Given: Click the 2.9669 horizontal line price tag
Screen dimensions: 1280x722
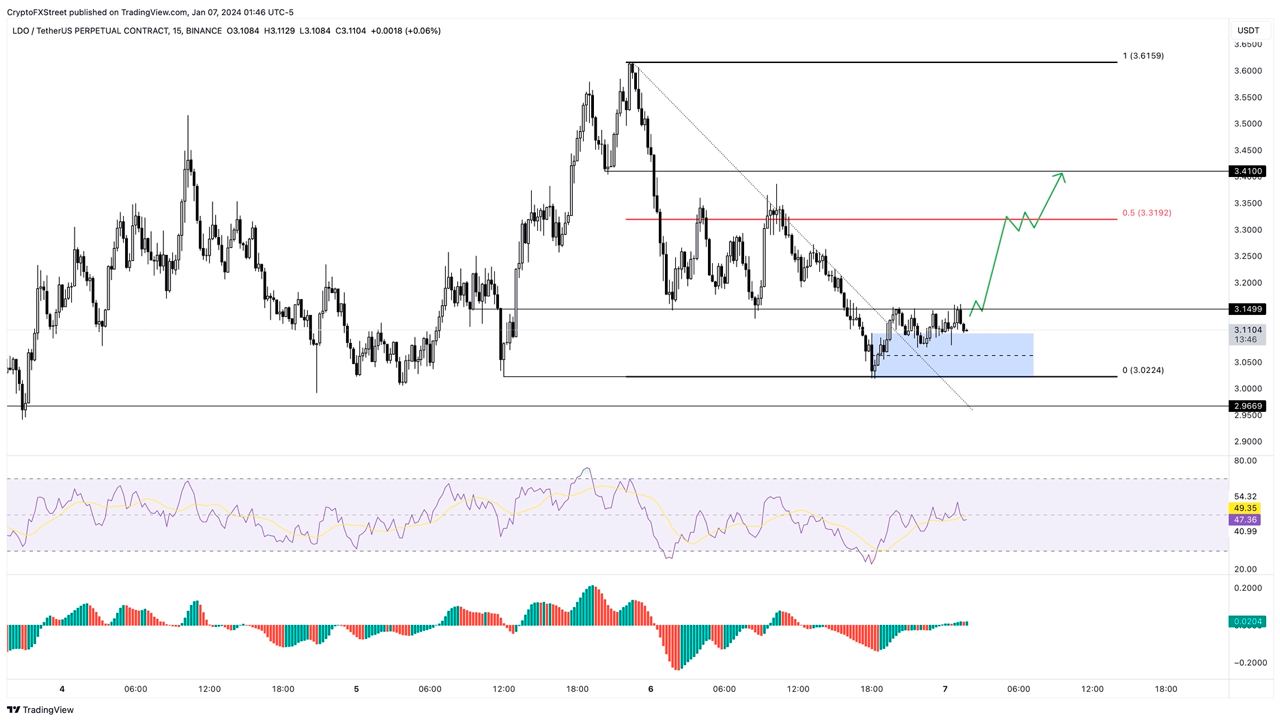Looking at the screenshot, I should (x=1248, y=406).
